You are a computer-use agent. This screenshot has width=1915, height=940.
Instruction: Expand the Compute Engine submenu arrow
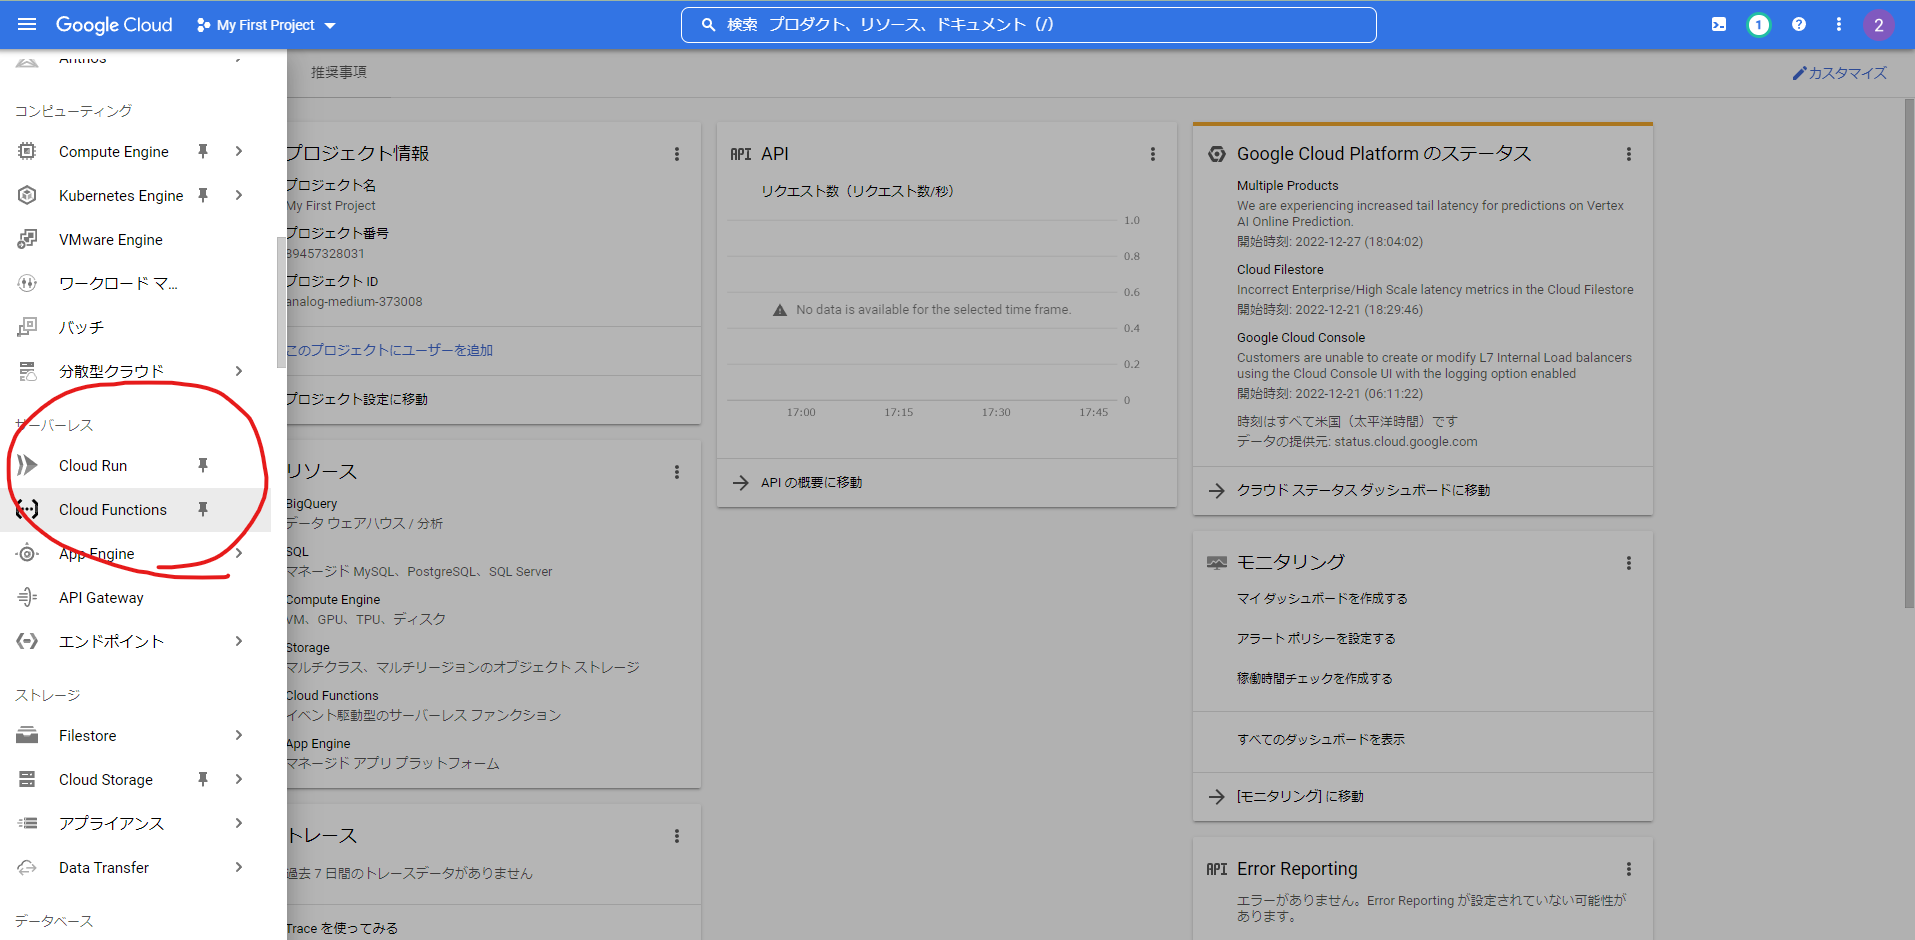239,151
